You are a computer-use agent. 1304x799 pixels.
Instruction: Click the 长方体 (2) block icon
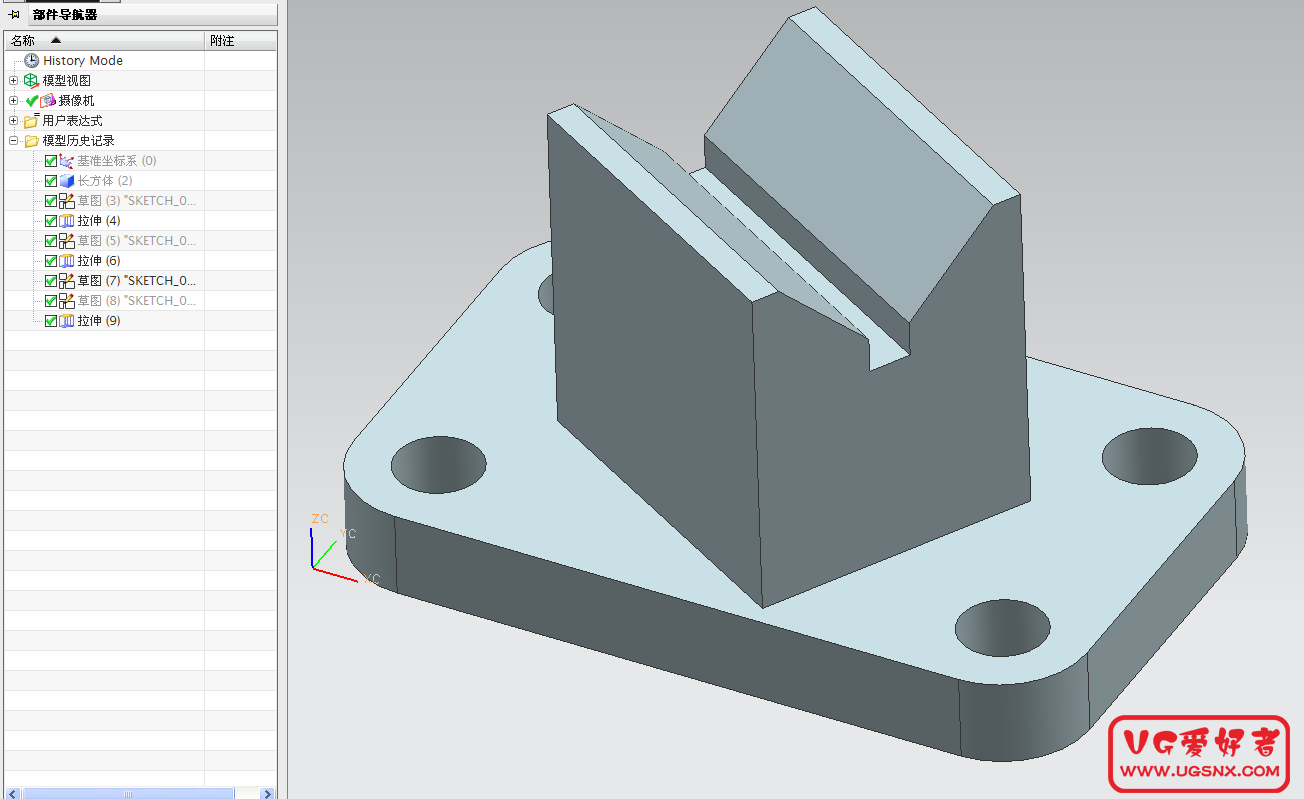click(67, 181)
